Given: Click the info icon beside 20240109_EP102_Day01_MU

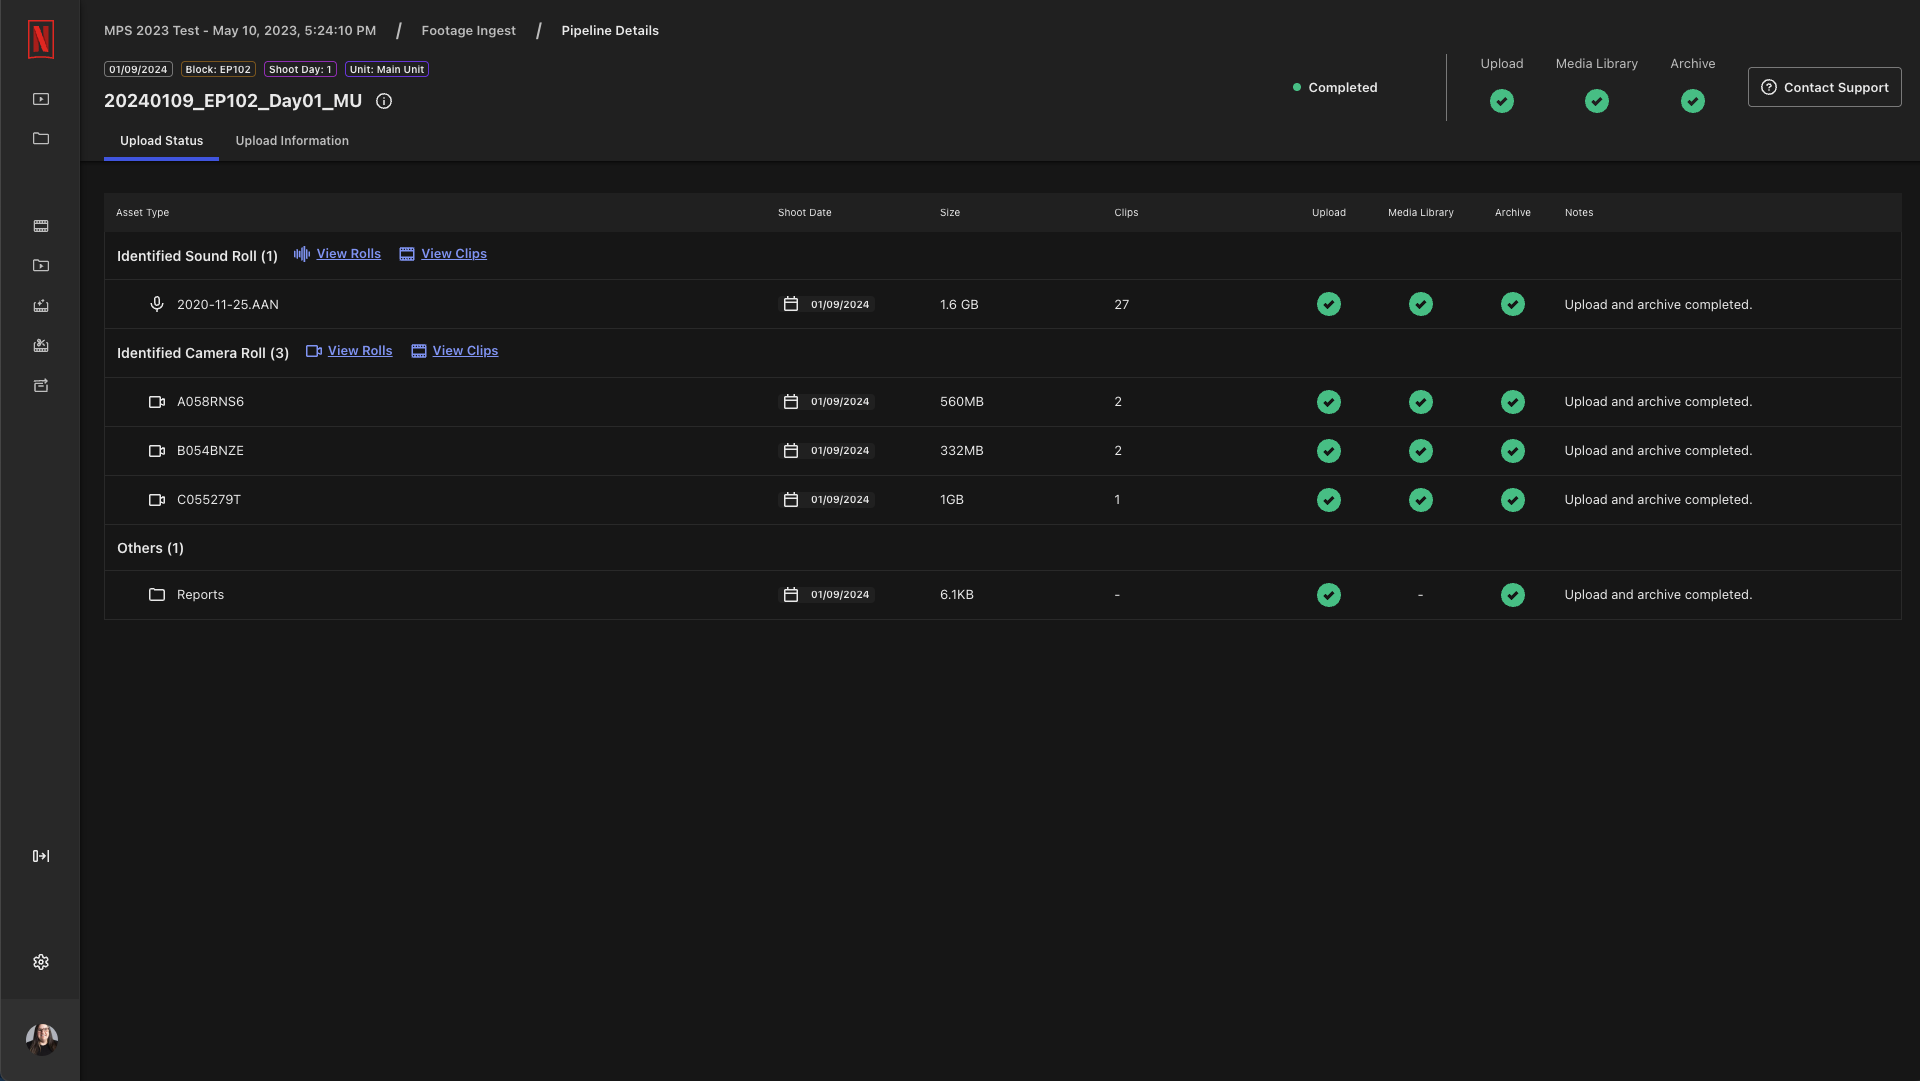Looking at the screenshot, I should (384, 101).
